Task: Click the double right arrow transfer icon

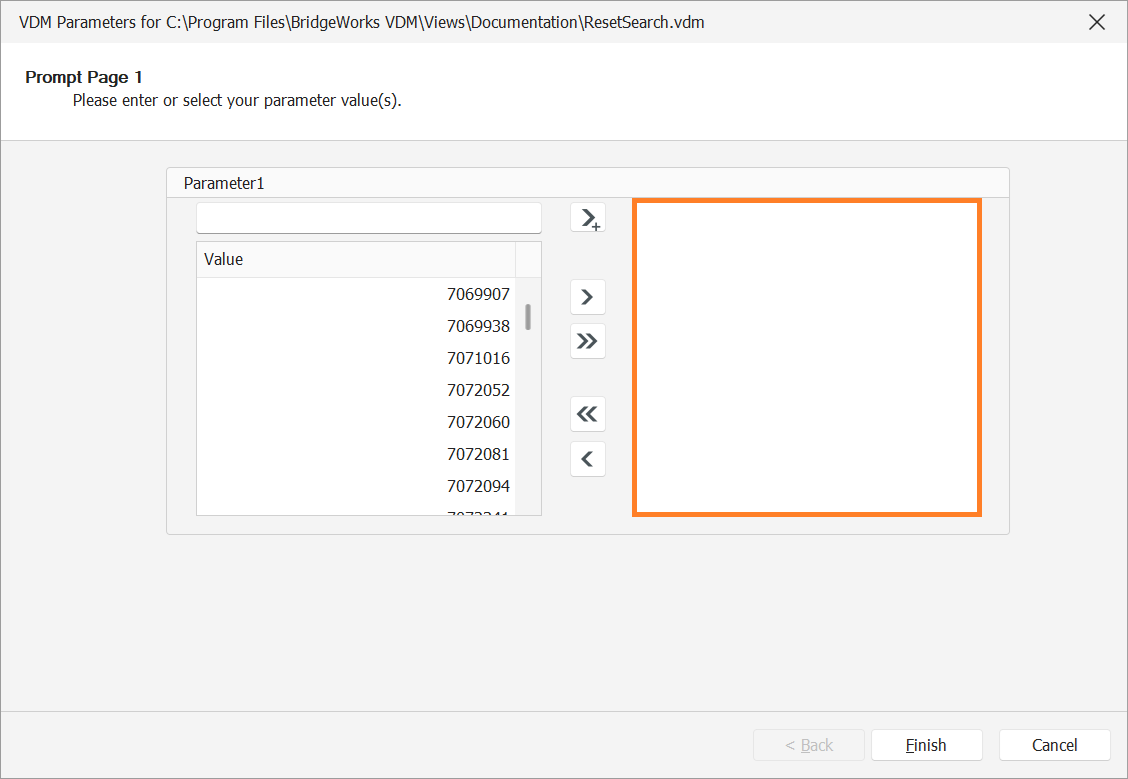Action: point(587,341)
